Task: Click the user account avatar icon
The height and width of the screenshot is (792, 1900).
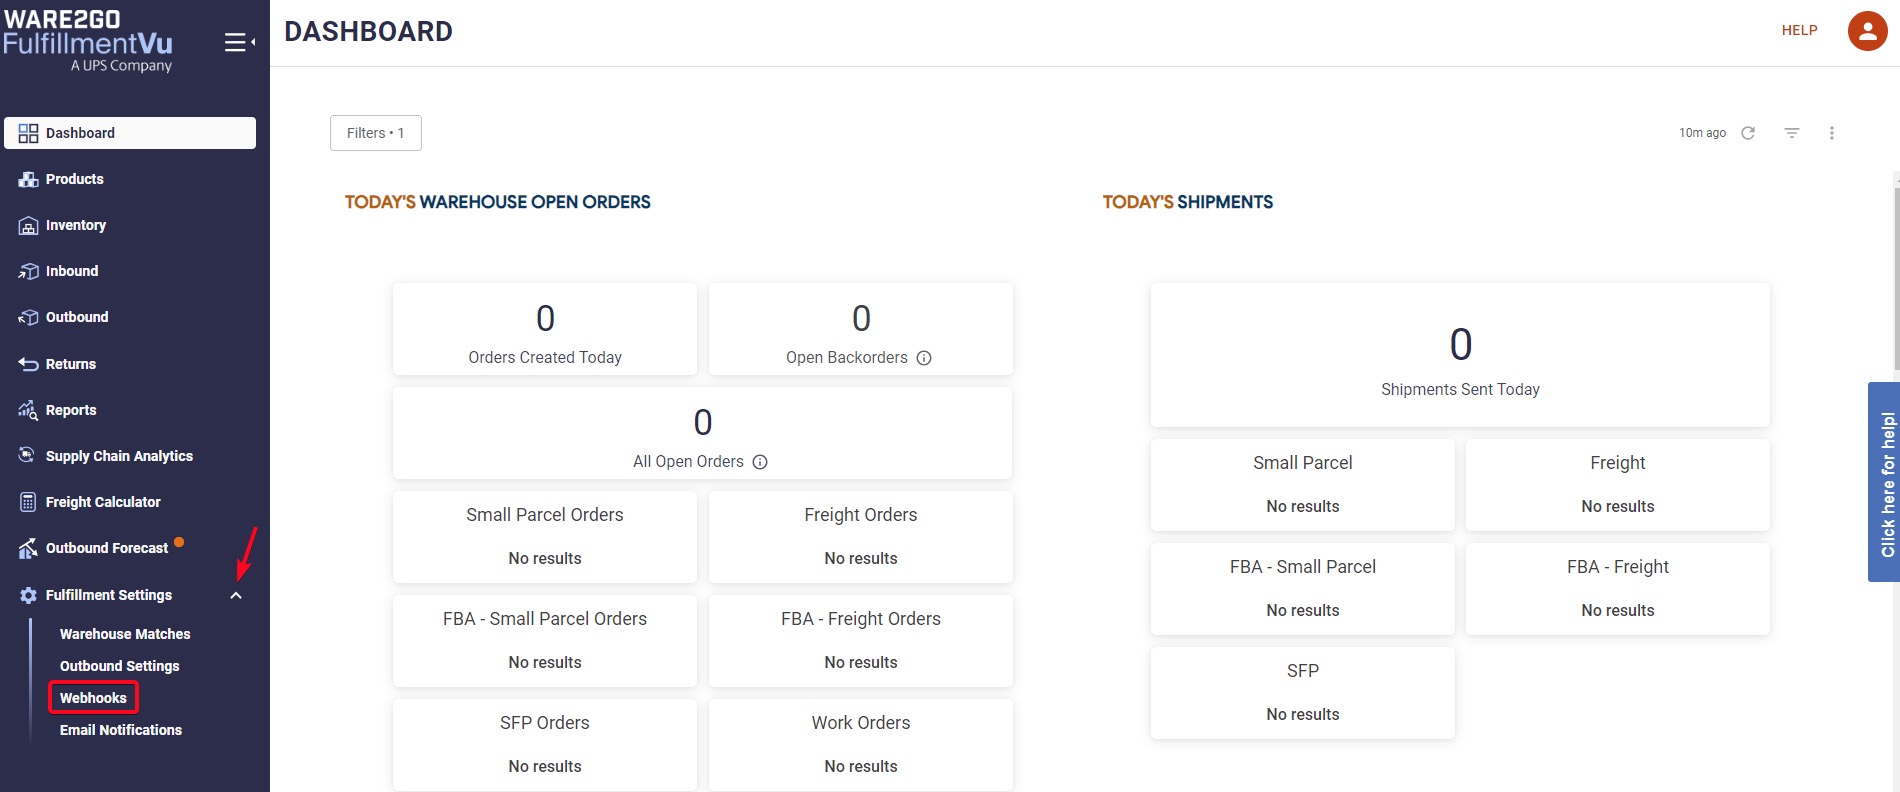Action: (x=1866, y=31)
